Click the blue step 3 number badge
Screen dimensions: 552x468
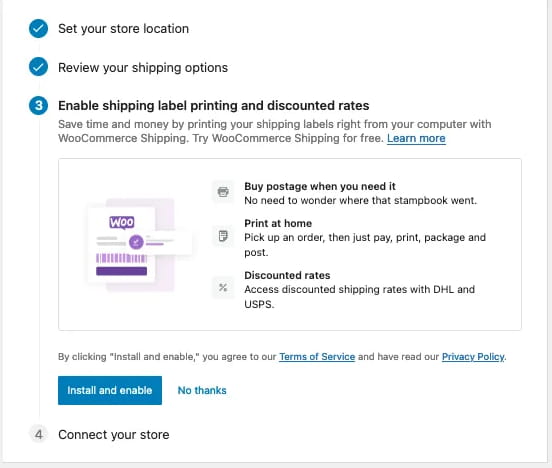pos(38,105)
